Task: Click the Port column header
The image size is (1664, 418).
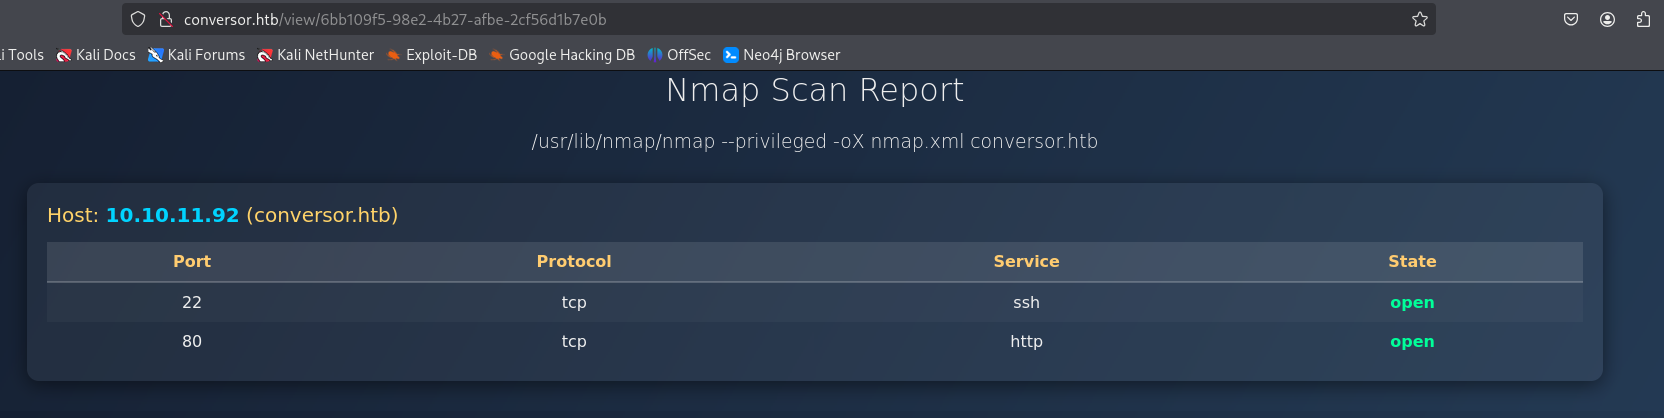Action: point(192,261)
